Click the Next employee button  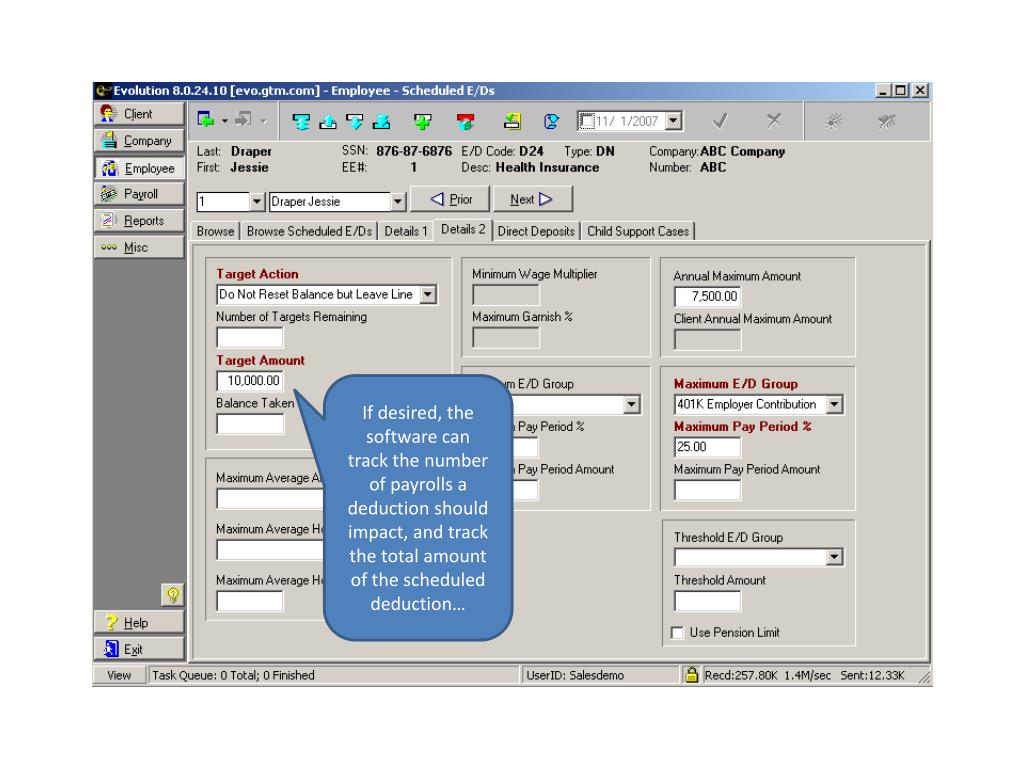point(532,199)
